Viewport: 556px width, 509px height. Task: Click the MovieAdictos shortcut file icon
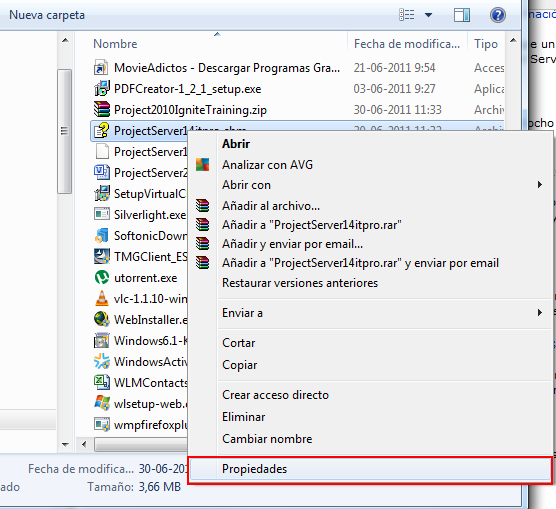[101, 67]
